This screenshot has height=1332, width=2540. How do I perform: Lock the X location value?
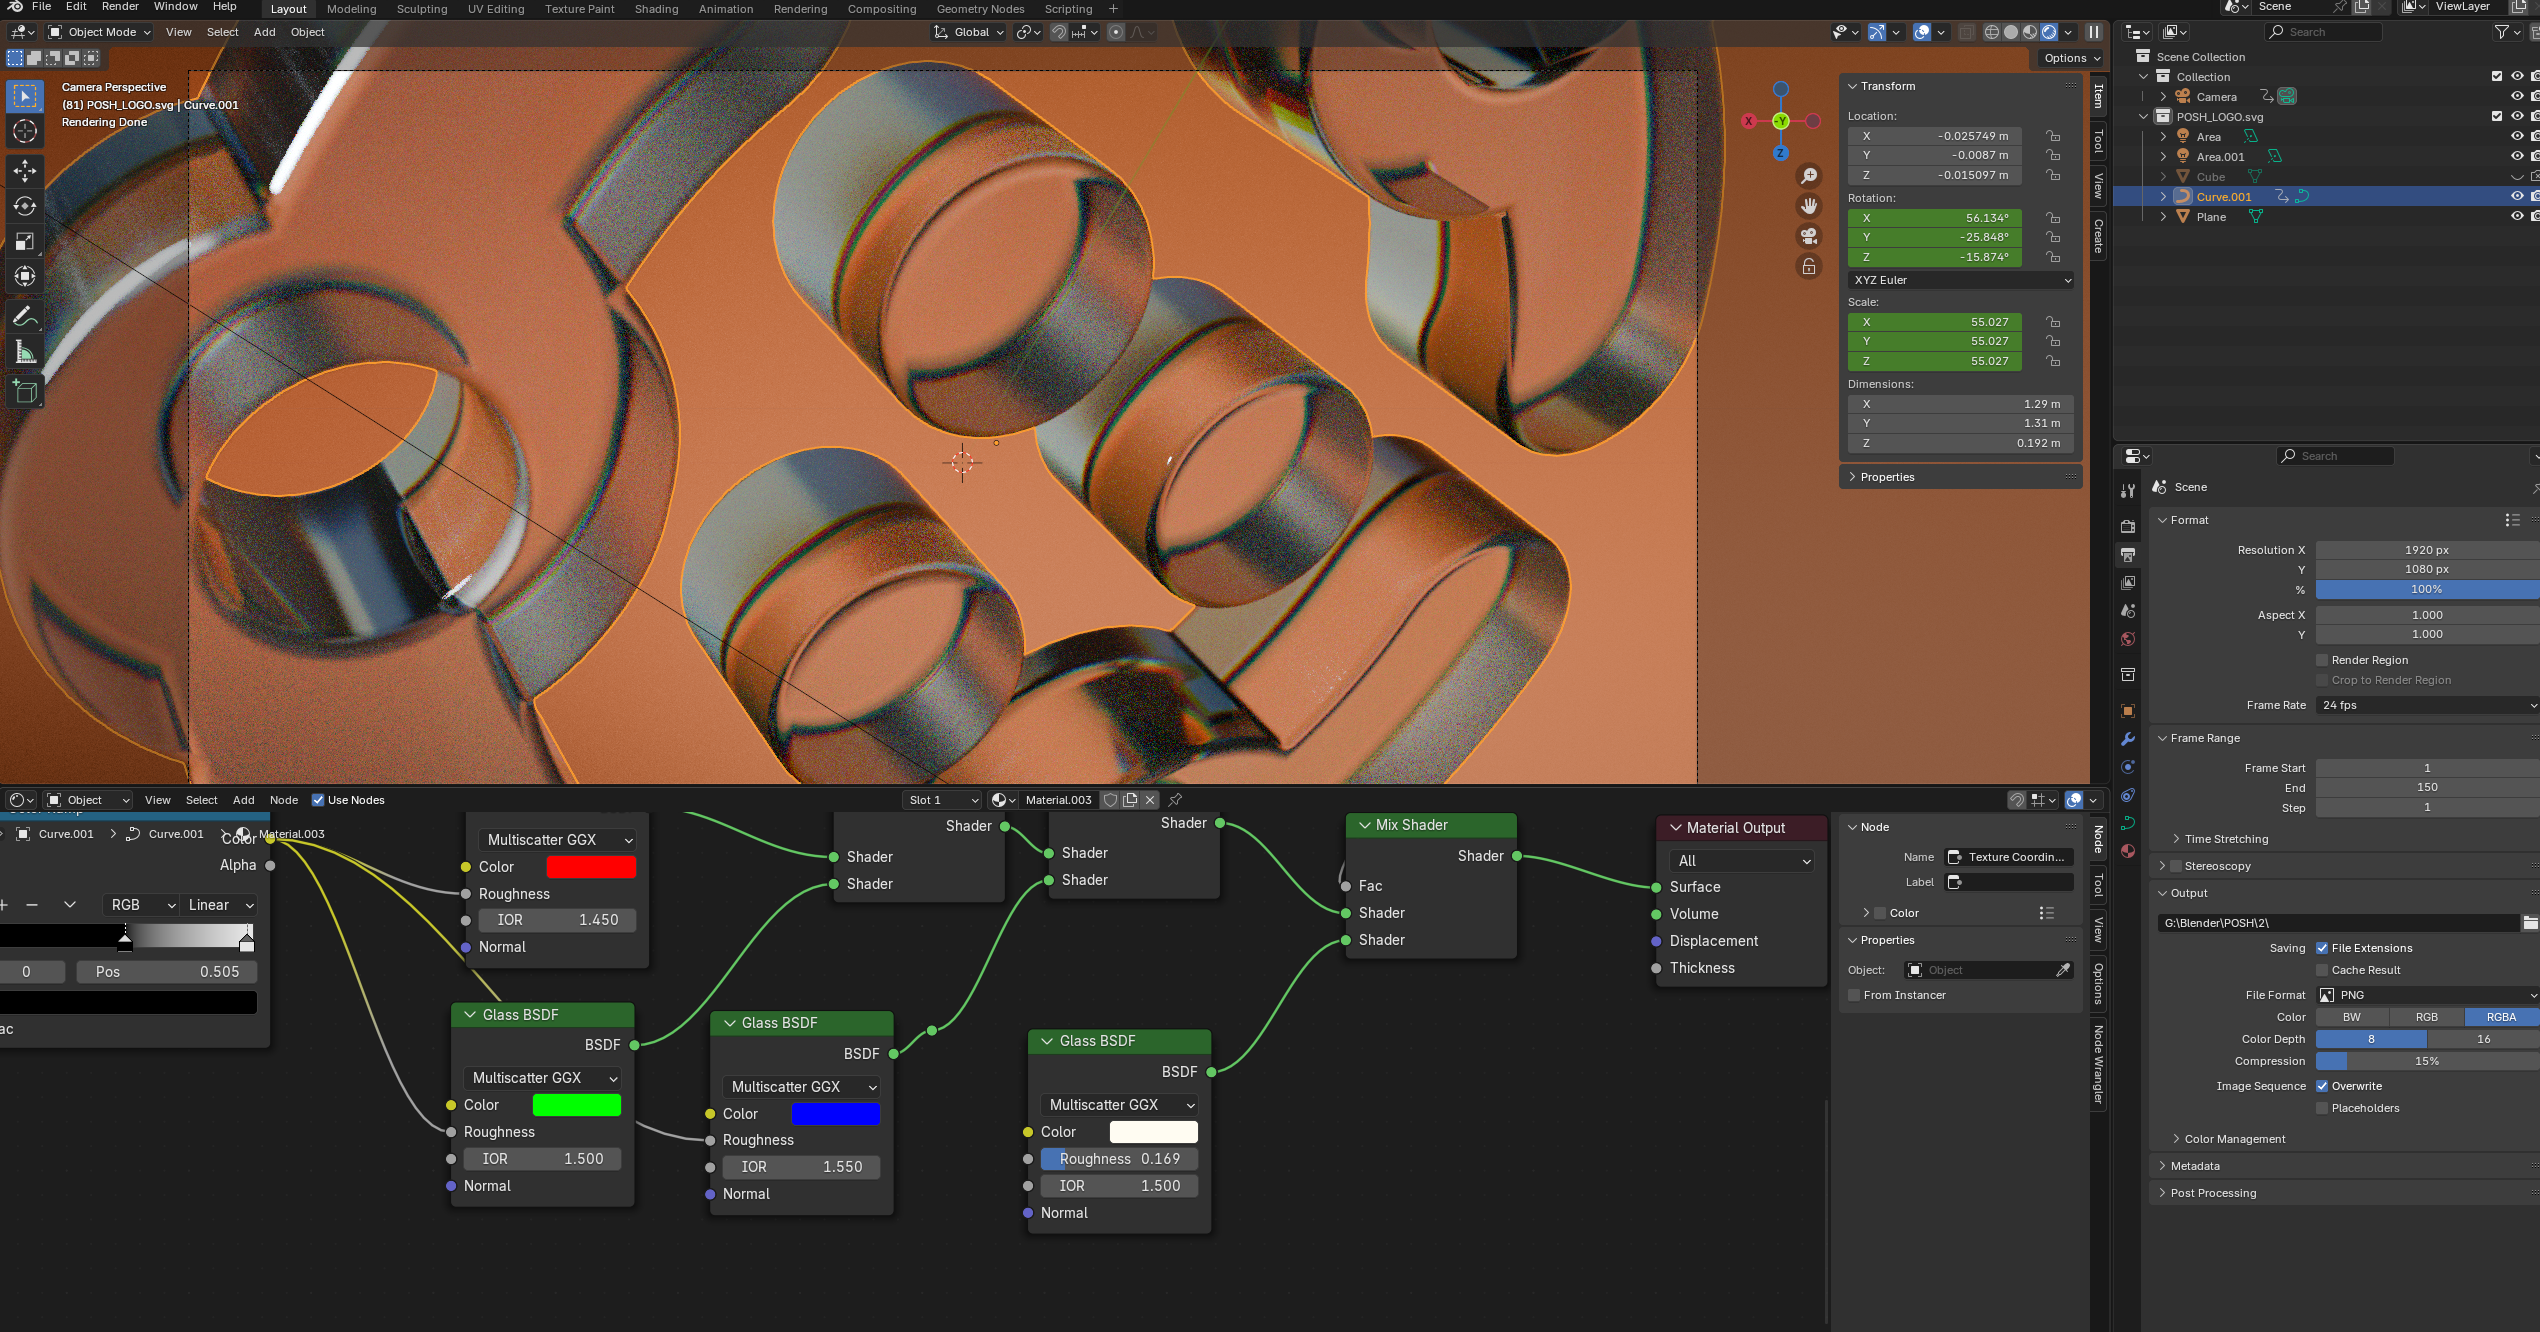(x=2053, y=136)
